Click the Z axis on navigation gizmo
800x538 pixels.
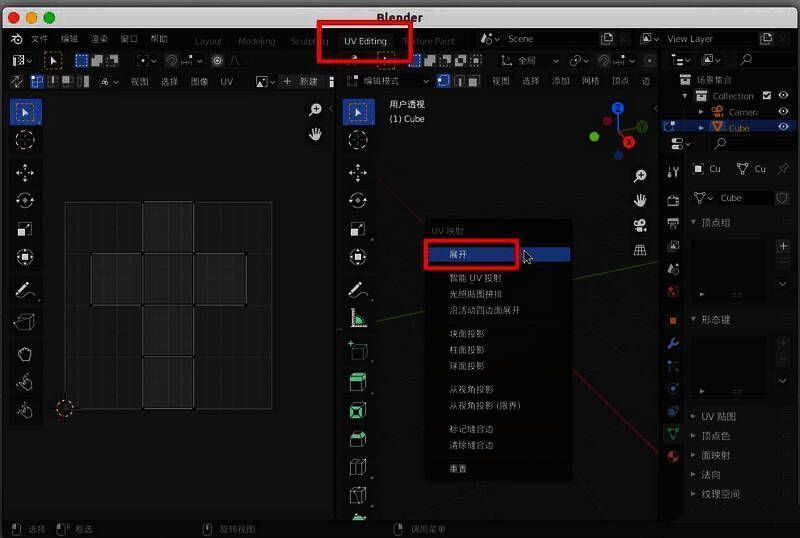617,108
